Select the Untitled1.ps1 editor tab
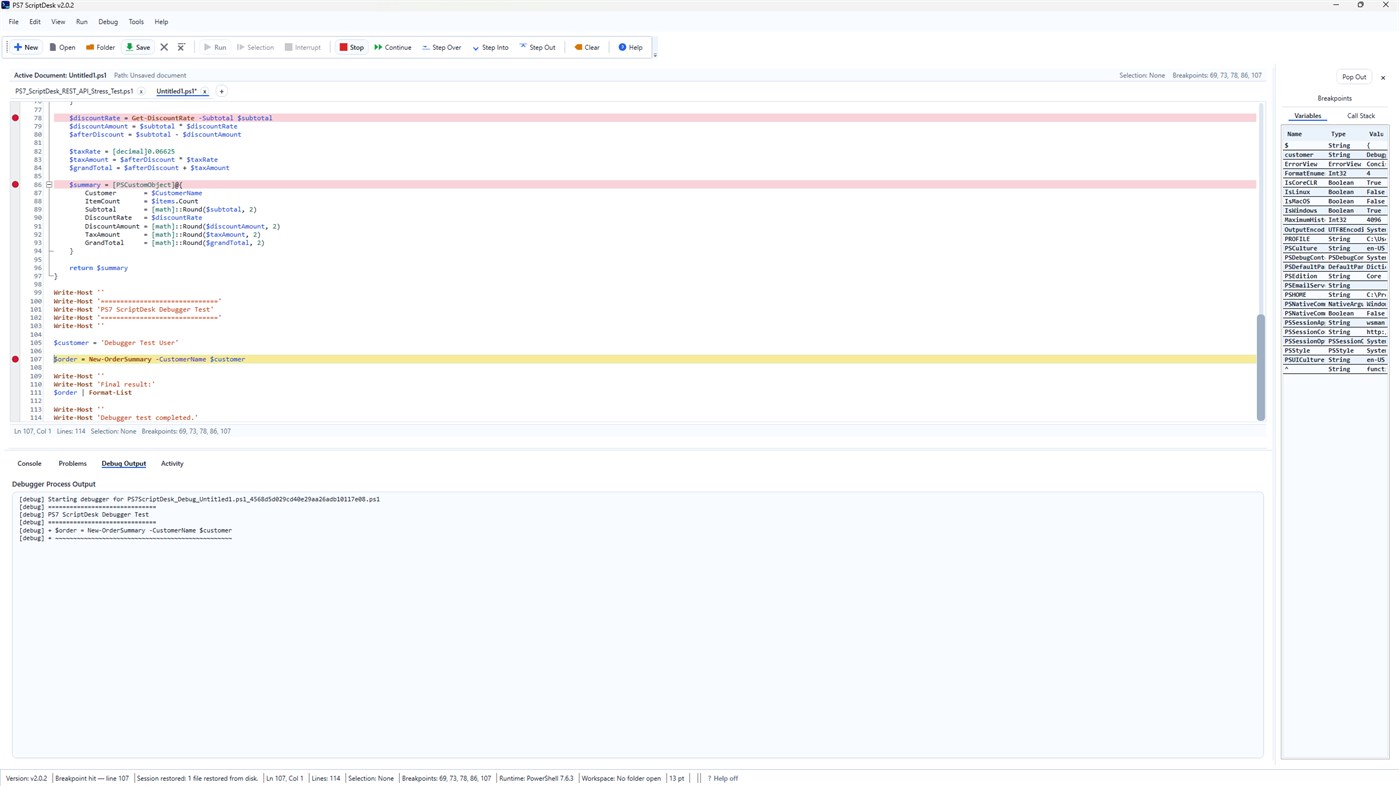Screen dimensions: 1399x786 [177, 91]
